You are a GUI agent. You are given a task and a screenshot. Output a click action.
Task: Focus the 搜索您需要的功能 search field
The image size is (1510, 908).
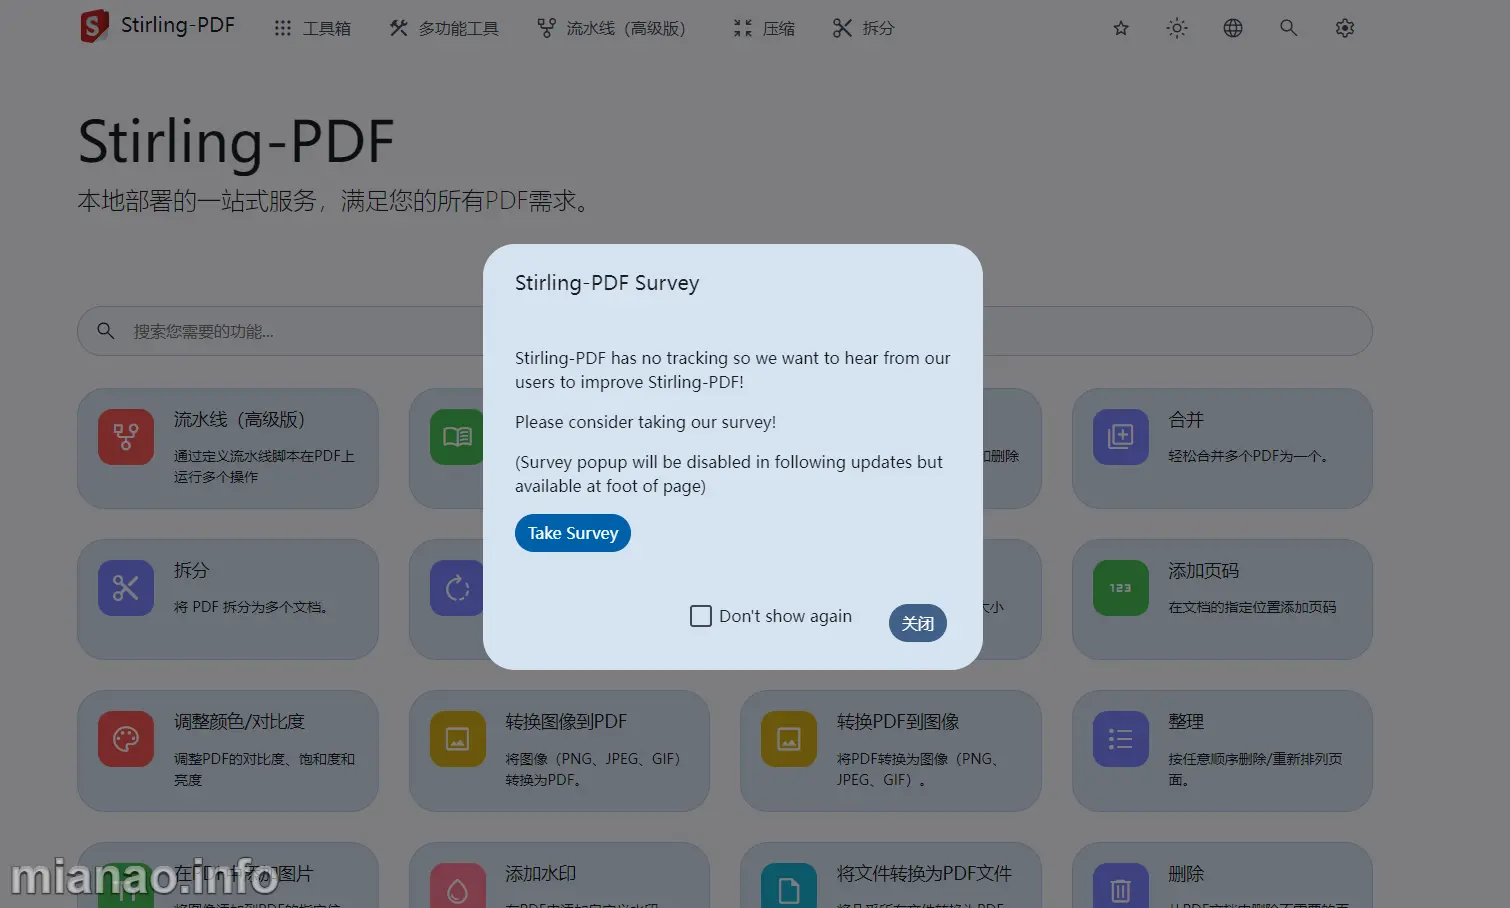coord(724,331)
